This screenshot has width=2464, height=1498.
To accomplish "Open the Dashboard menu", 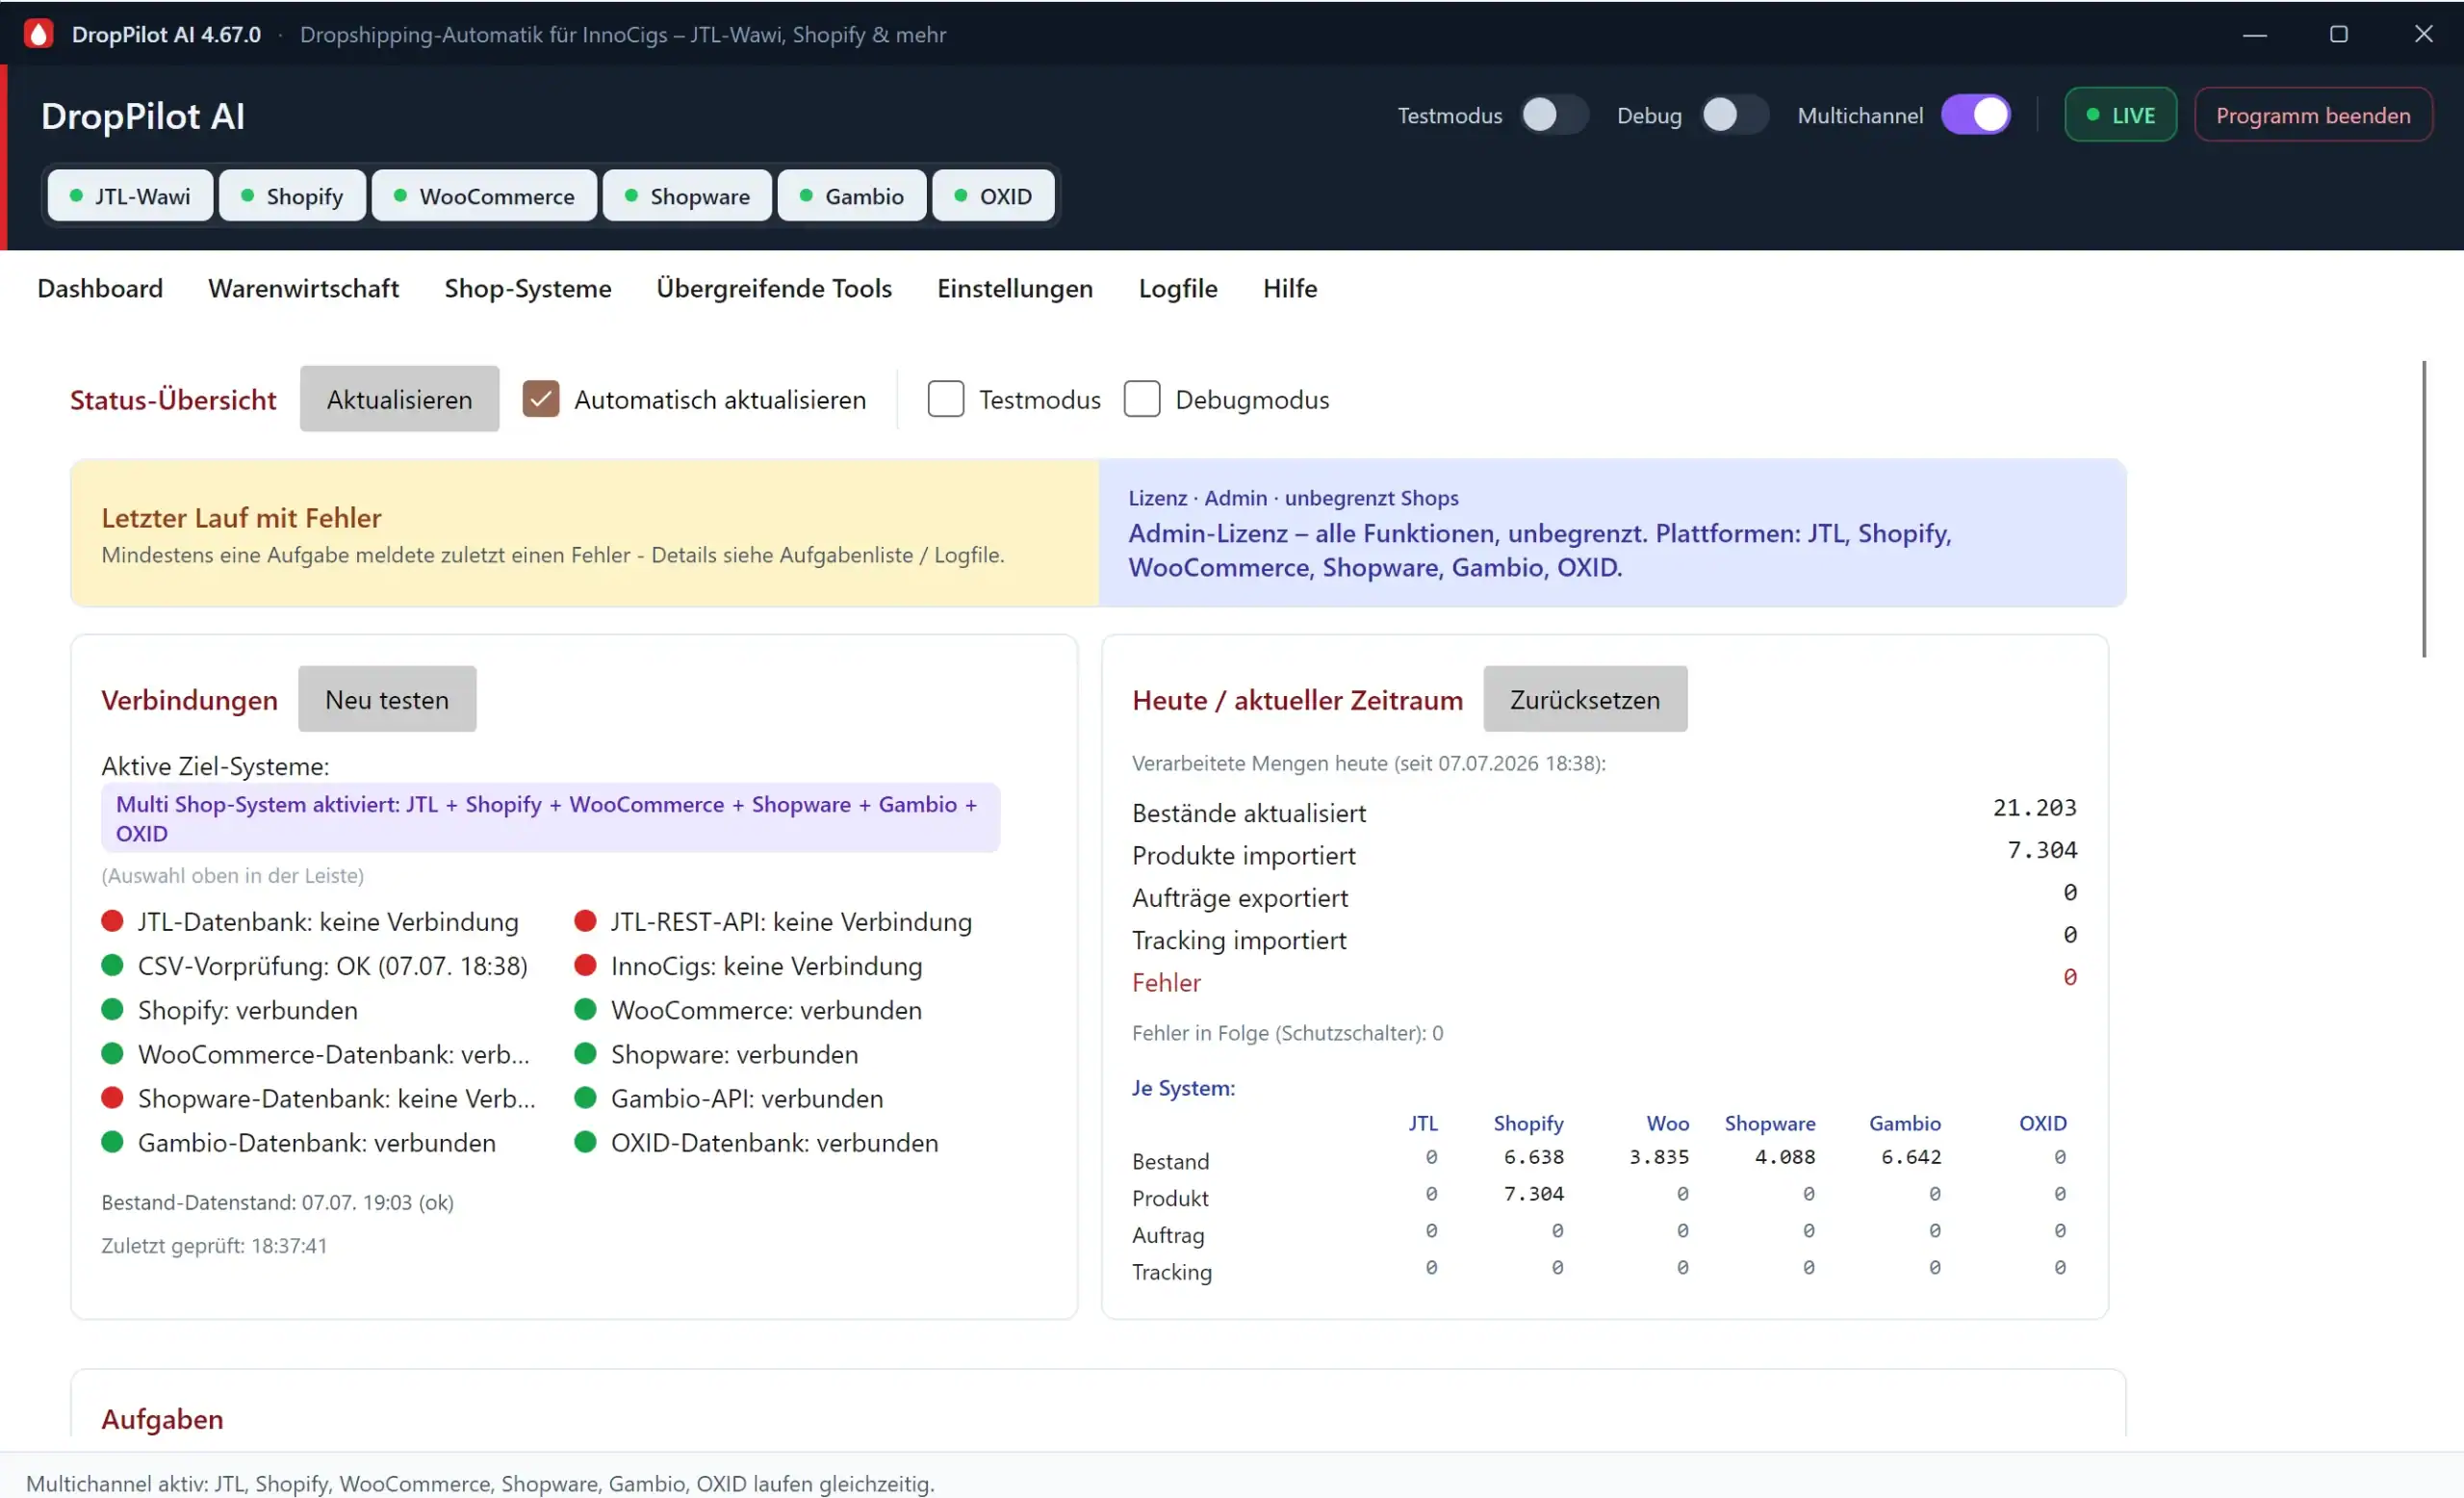I will pos(100,288).
